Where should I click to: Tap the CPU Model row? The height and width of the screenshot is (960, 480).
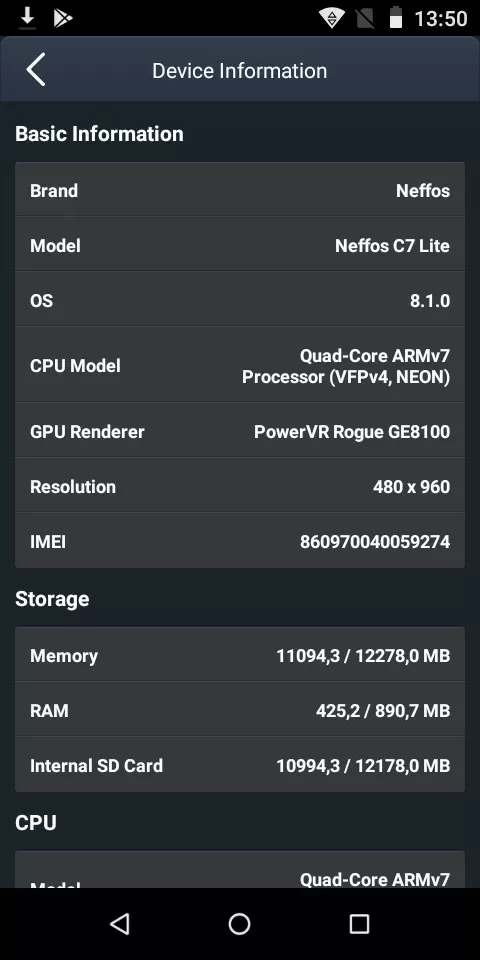point(240,365)
